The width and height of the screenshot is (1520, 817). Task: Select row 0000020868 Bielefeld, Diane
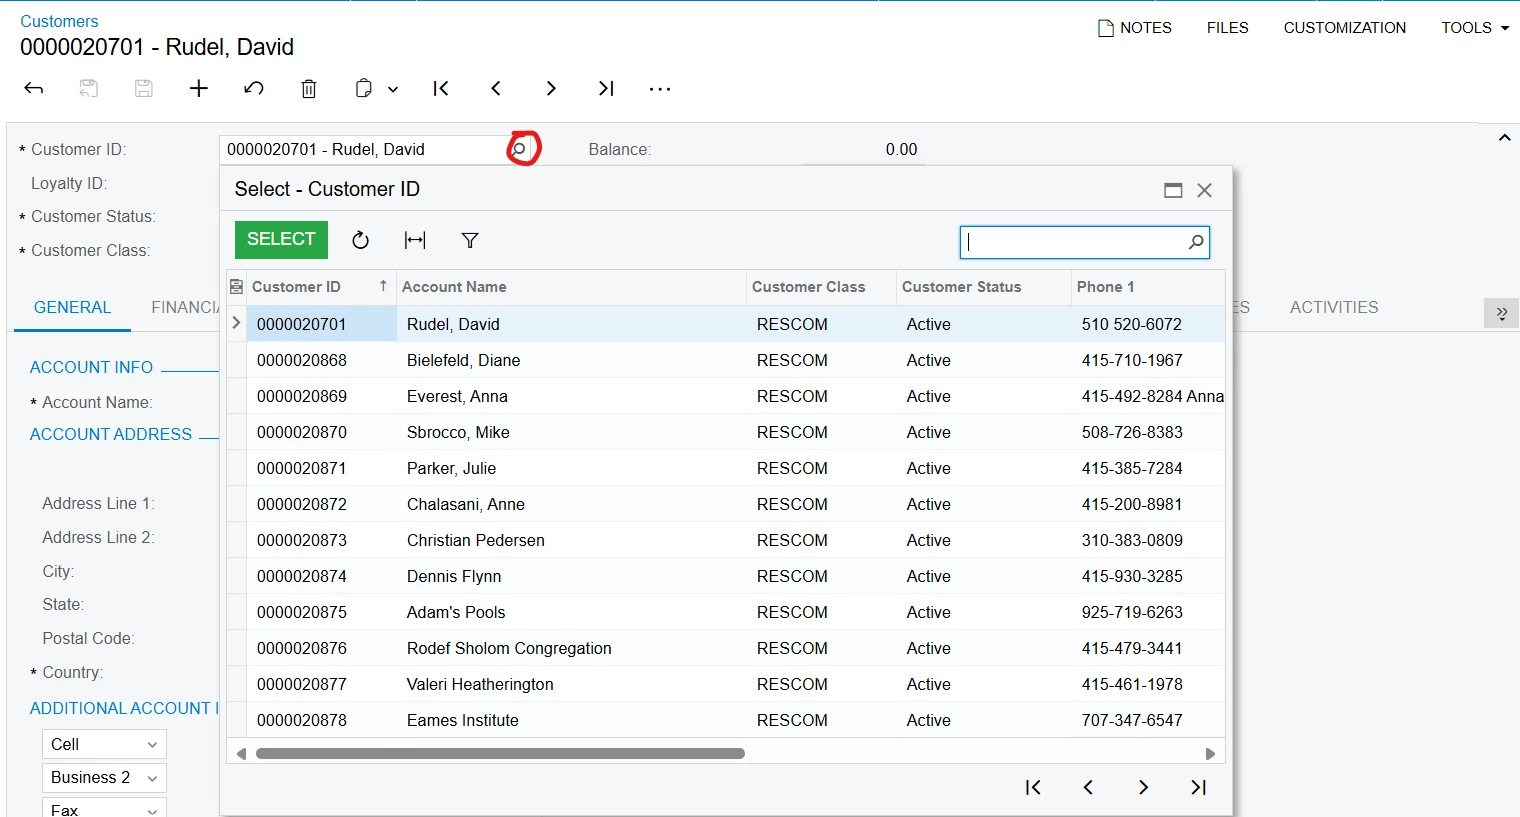(726, 360)
